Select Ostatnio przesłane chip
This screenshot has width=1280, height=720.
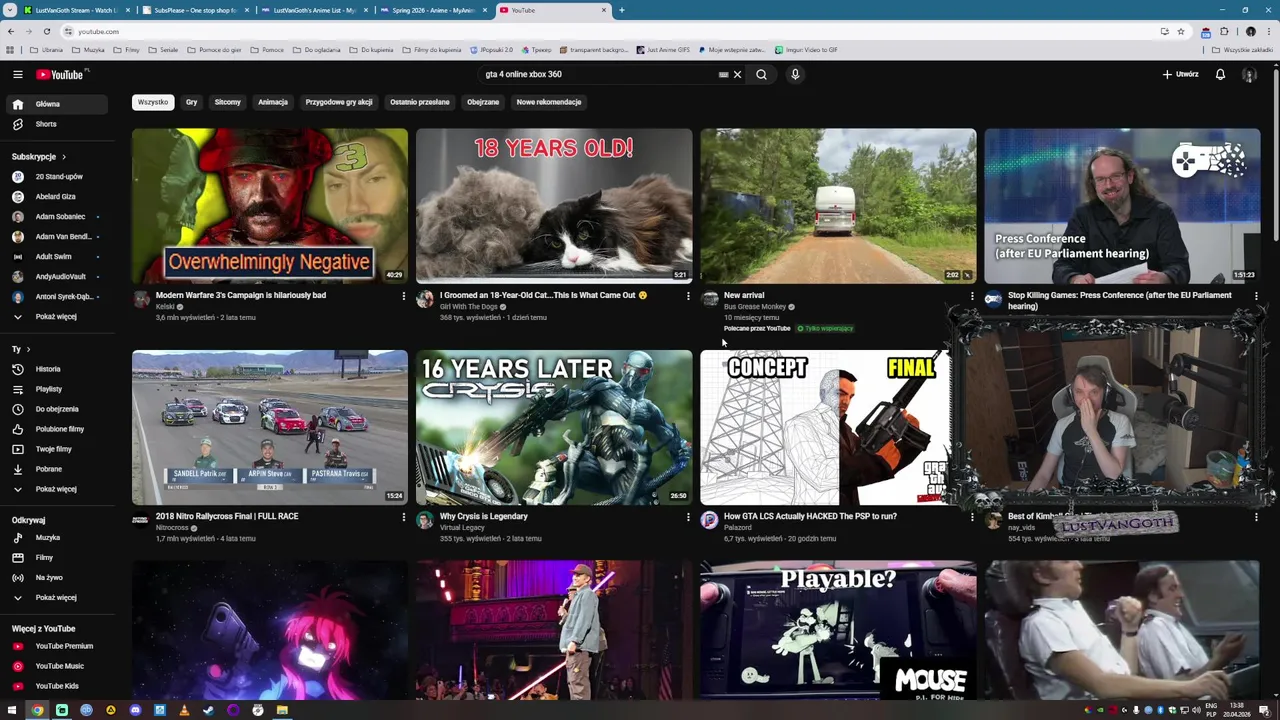(420, 102)
